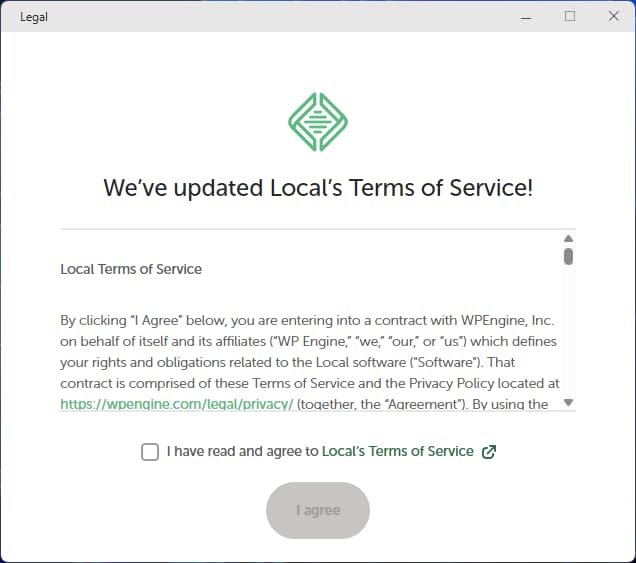Click the scrollbar track below the thumb
The image size is (636, 563).
tap(568, 330)
